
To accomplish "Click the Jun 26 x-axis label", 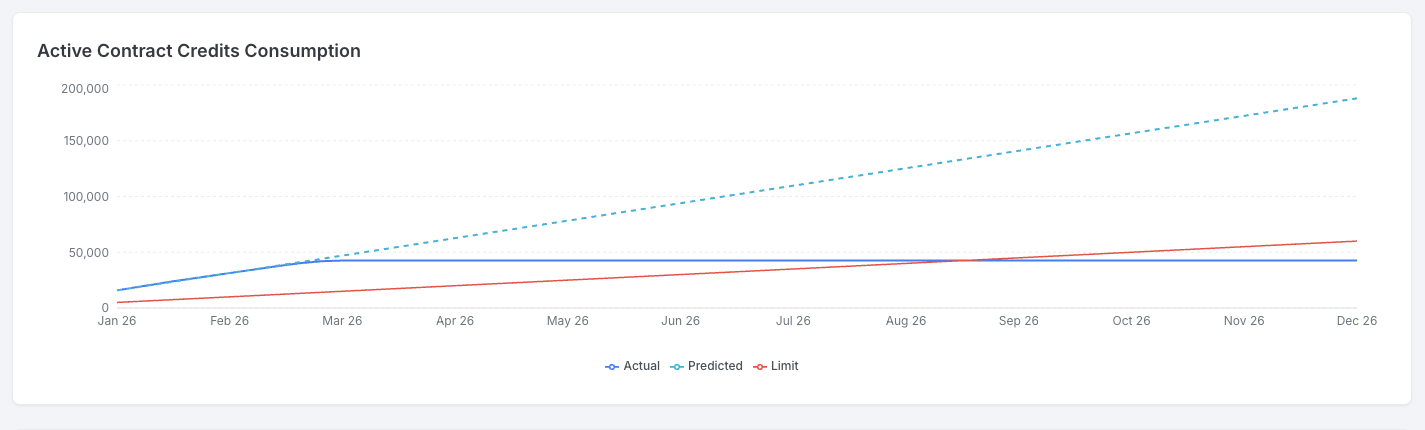I will (x=680, y=321).
